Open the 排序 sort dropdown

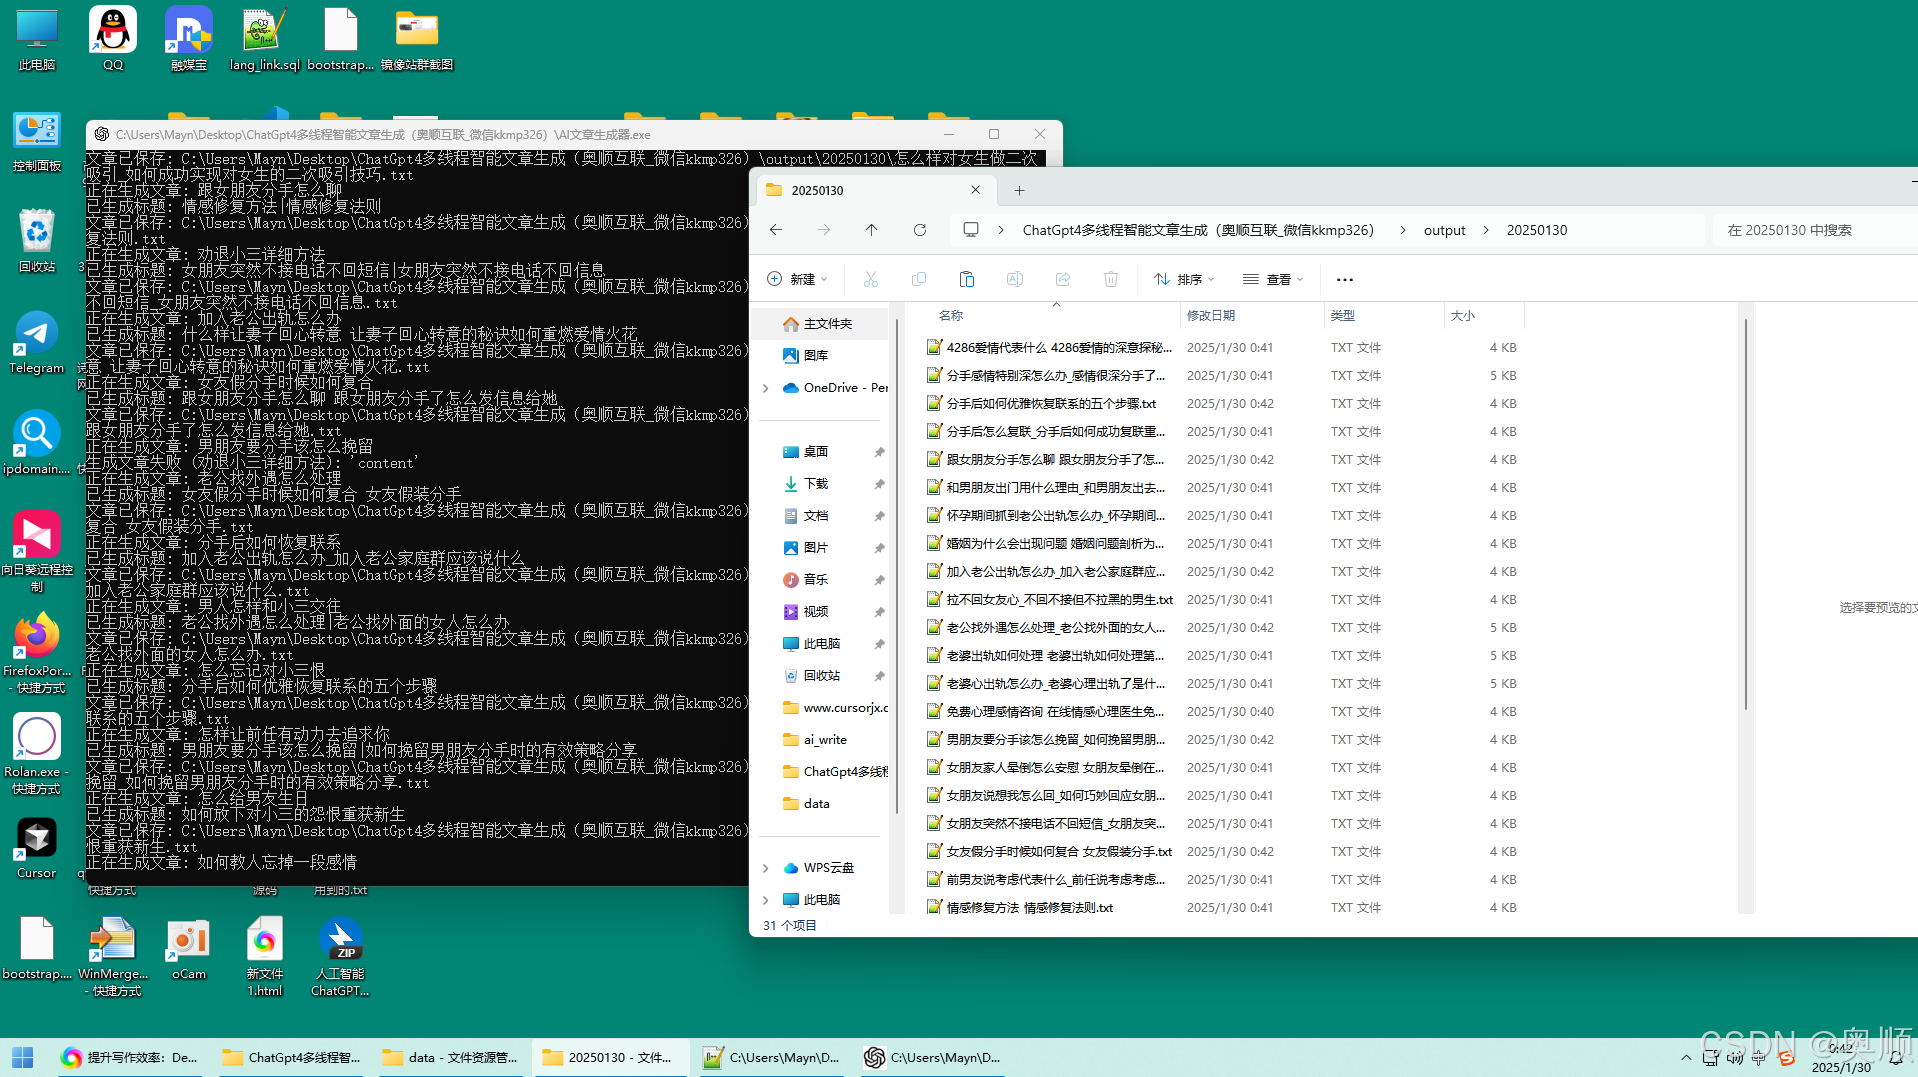point(1184,279)
